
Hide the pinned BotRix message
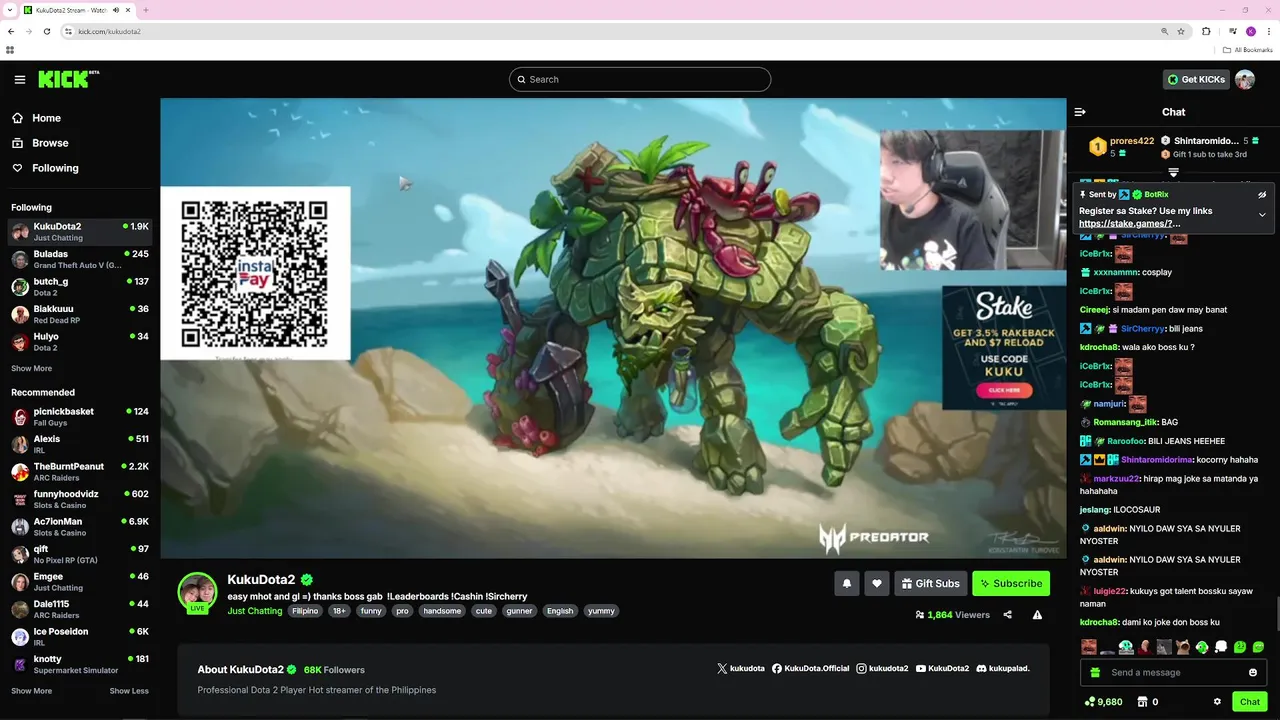pyautogui.click(x=1262, y=194)
